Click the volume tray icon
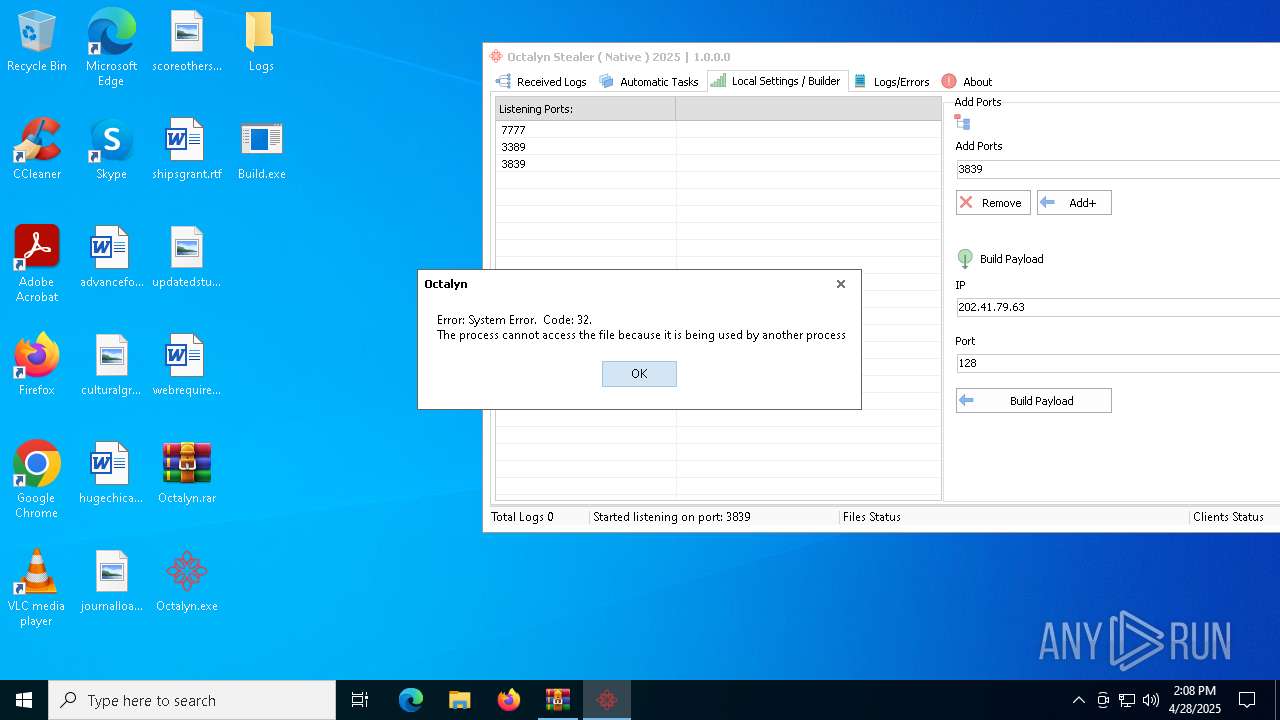 tap(1151, 700)
